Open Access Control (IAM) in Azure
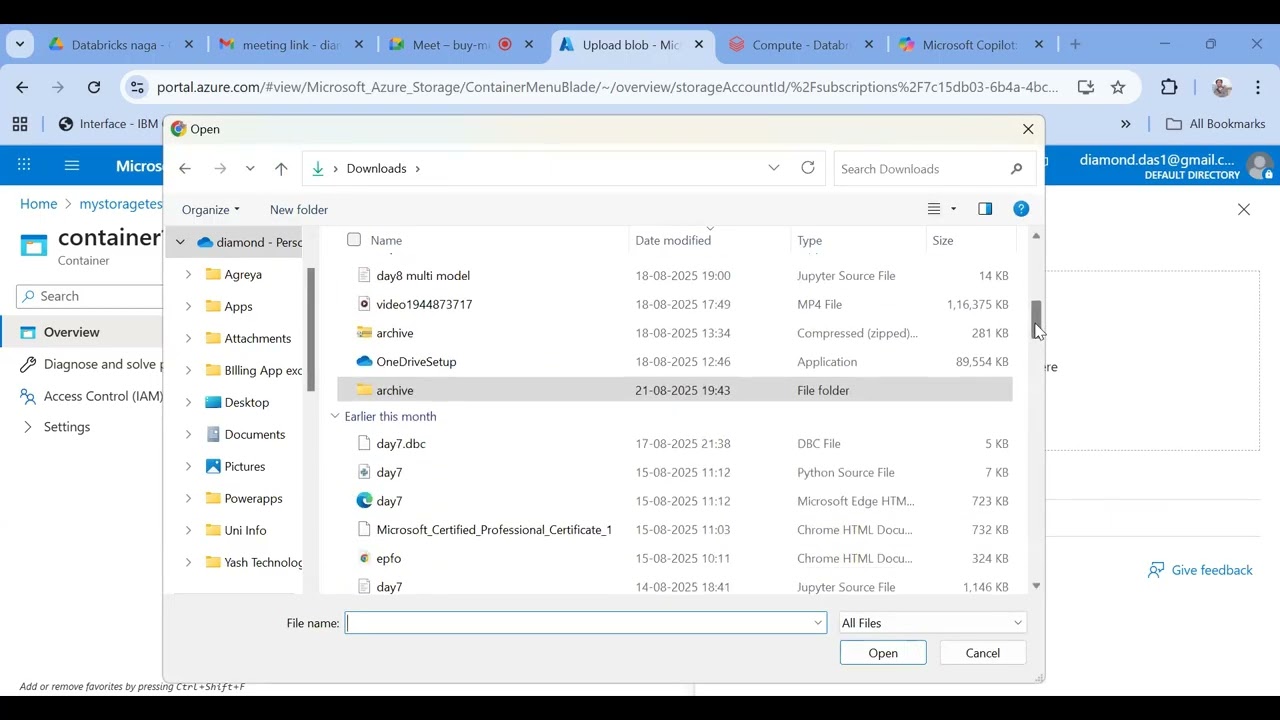 tap(91, 396)
